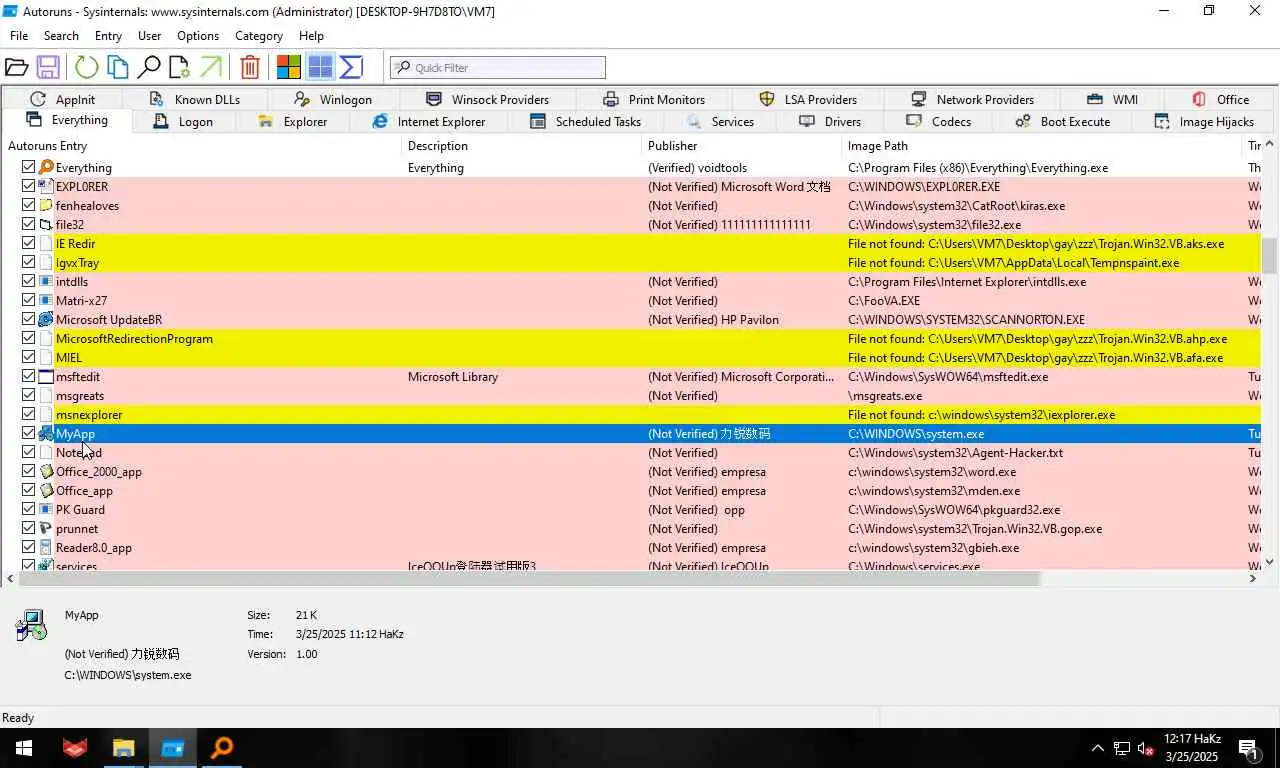Click the Copy toolbar icon
Viewport: 1280px width, 768px height.
[118, 67]
